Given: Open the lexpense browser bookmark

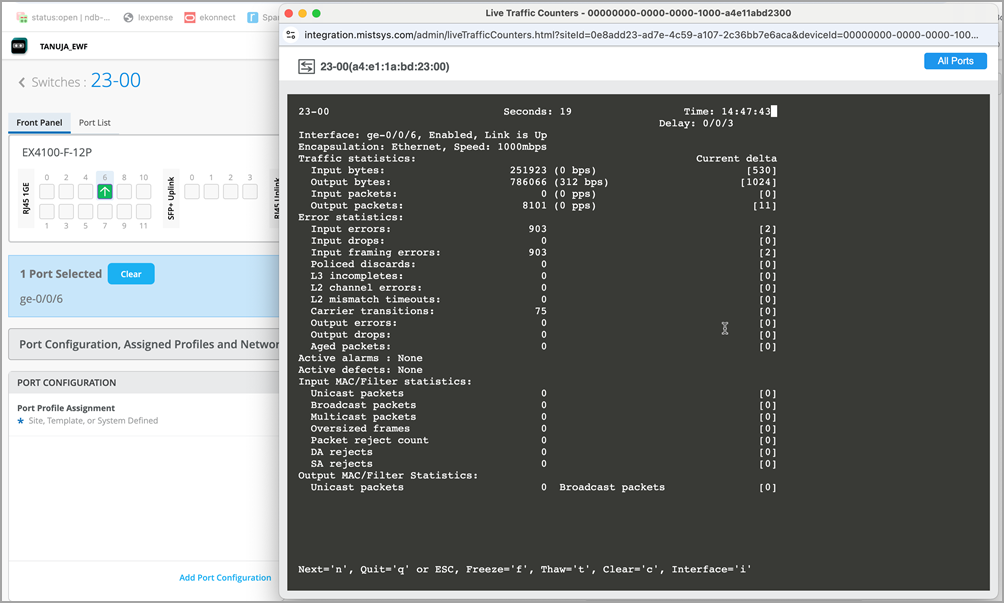Looking at the screenshot, I should (x=148, y=18).
